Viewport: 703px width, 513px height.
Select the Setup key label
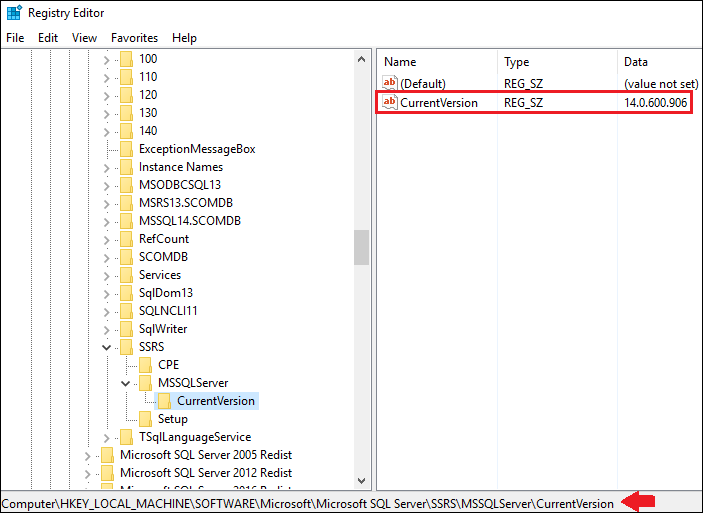tap(173, 419)
